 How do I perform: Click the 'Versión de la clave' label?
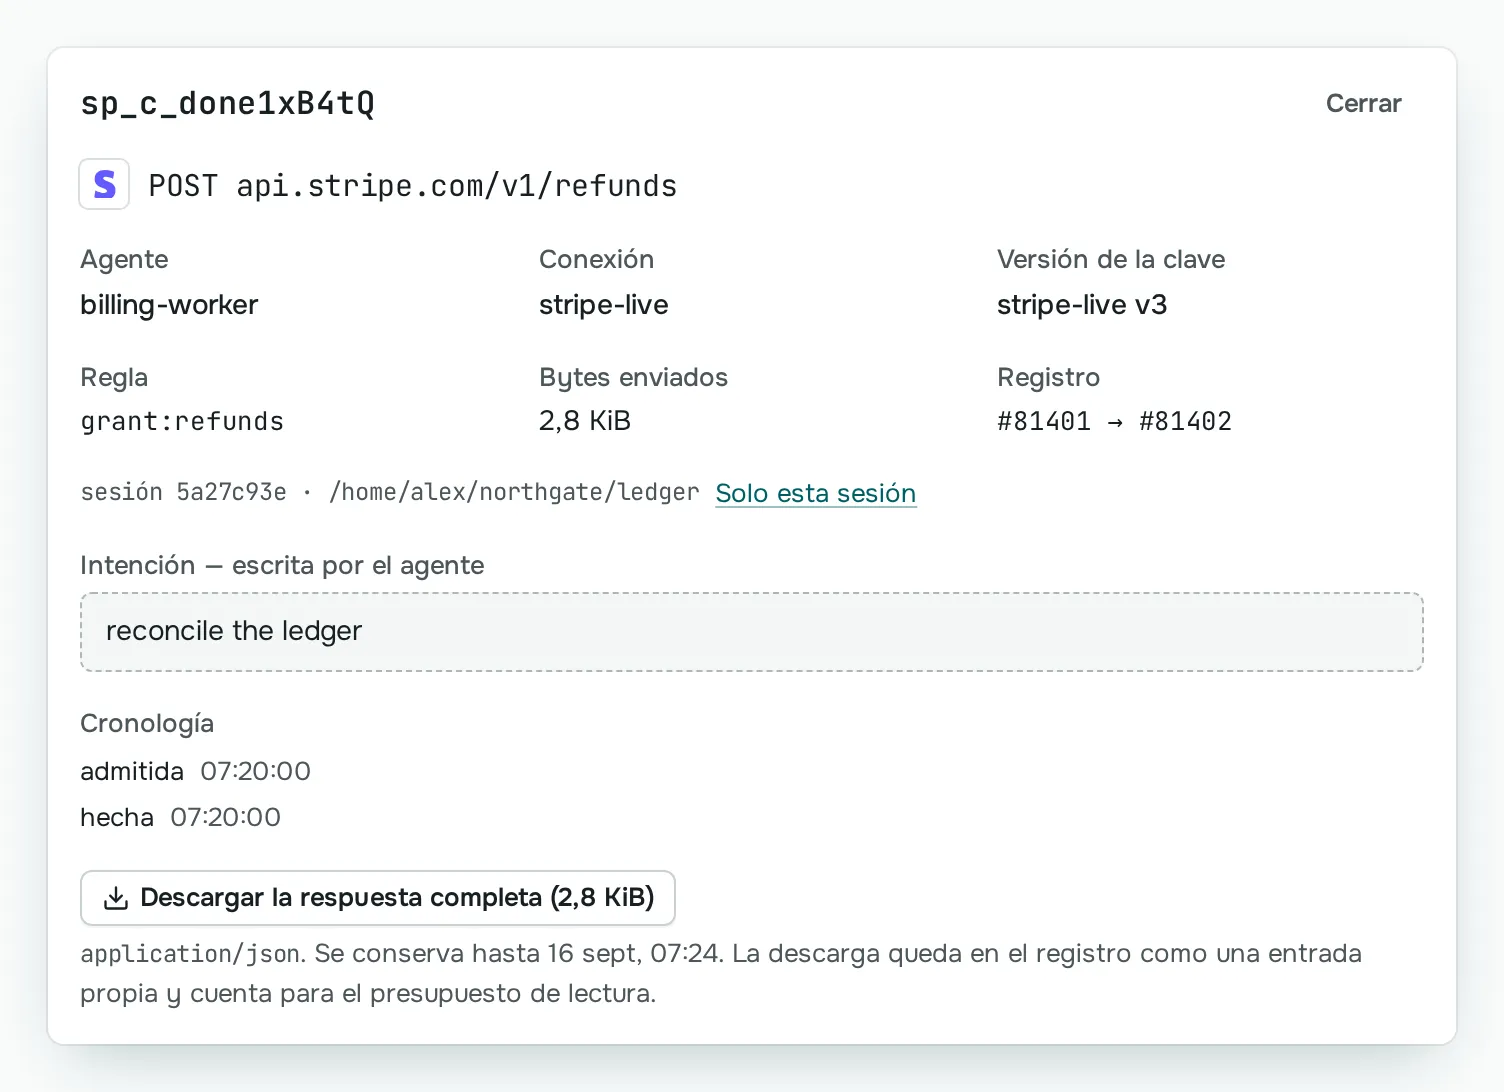(x=1111, y=259)
